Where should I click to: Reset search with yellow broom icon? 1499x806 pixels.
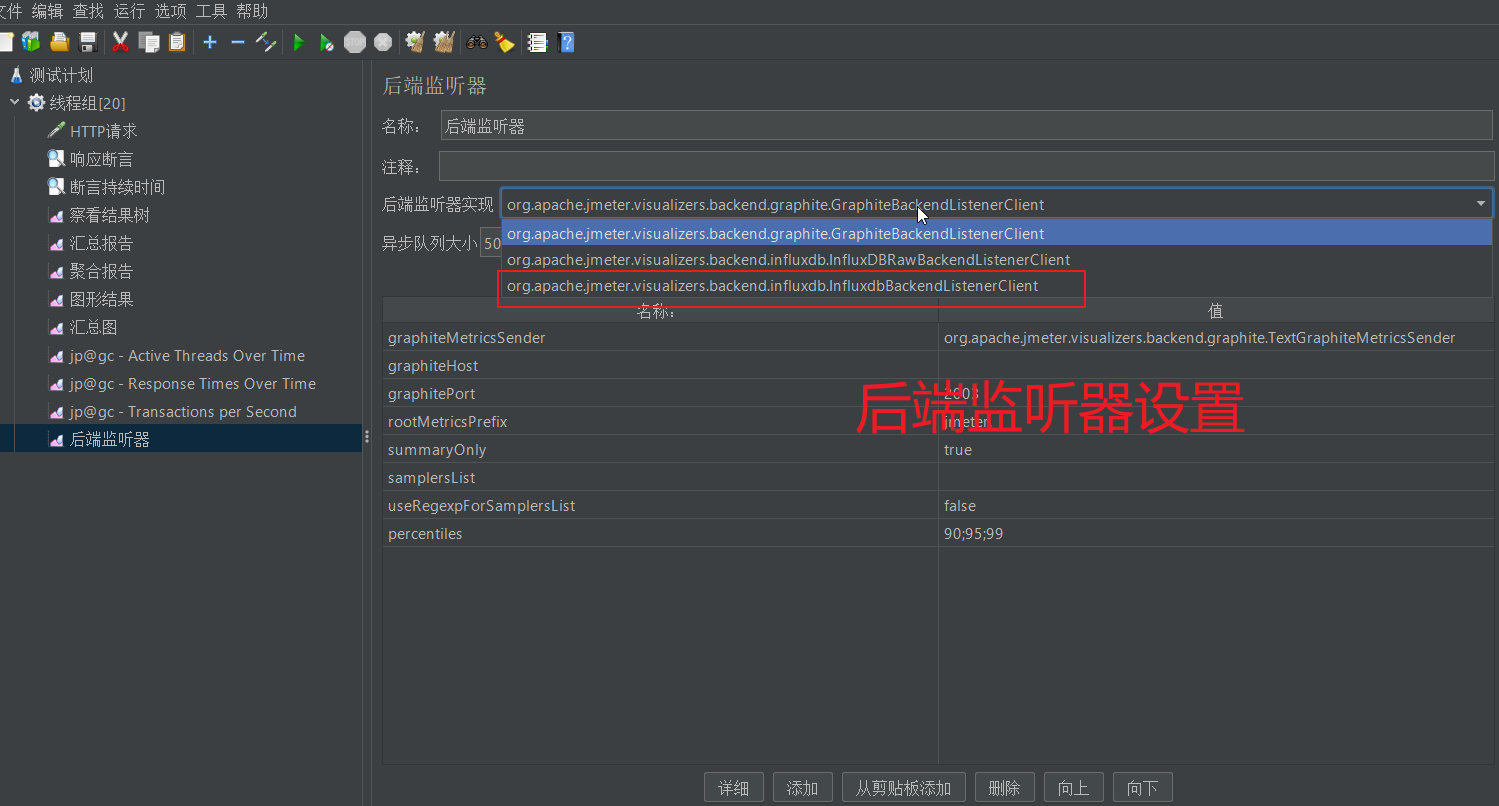tap(505, 42)
